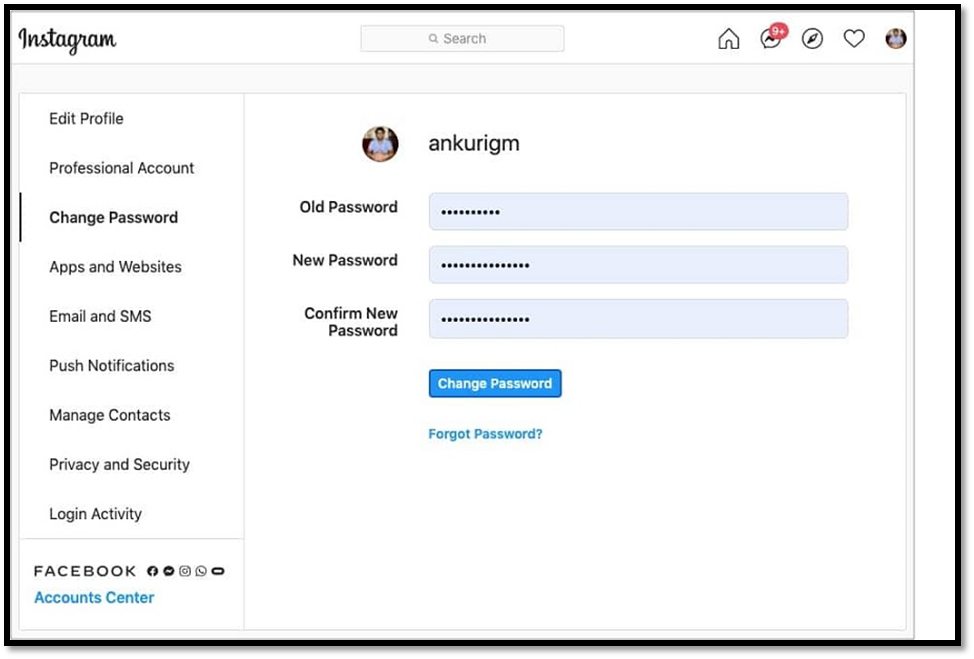974x659 pixels.
Task: Select Edit Profile in sidebar
Action: pyautogui.click(x=86, y=119)
